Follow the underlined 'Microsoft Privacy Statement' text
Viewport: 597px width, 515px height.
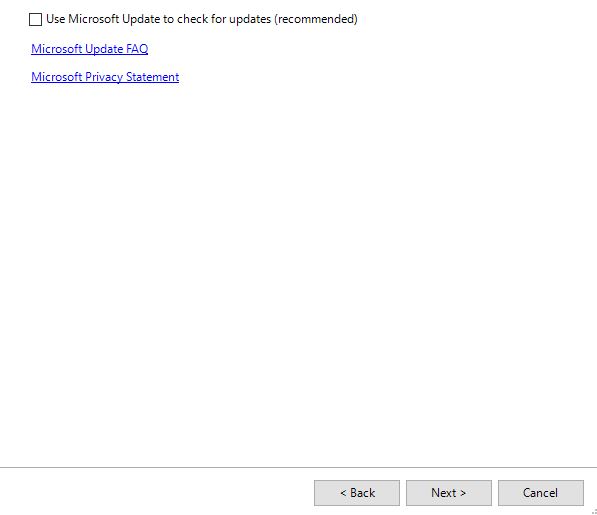[105, 77]
